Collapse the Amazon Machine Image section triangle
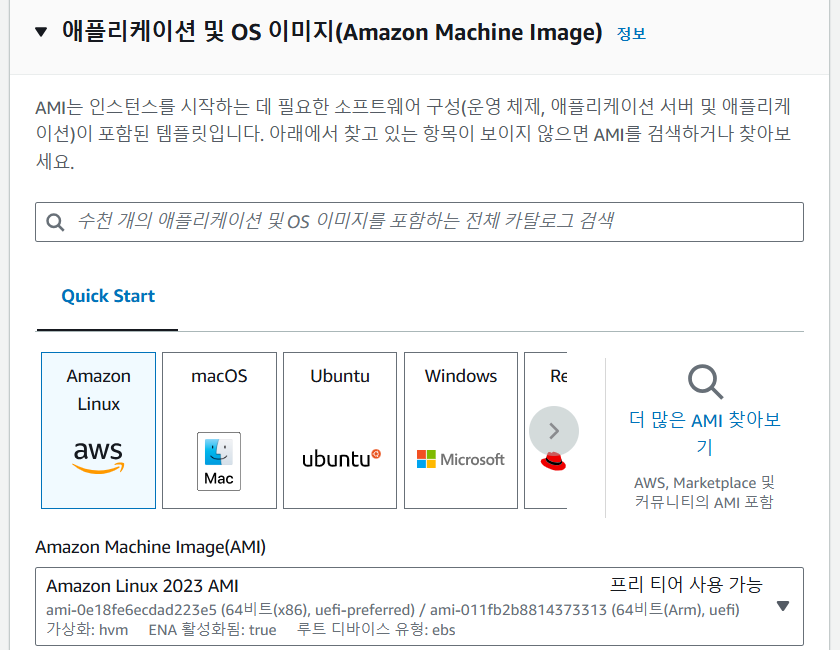This screenshot has height=650, width=840. pyautogui.click(x=41, y=32)
